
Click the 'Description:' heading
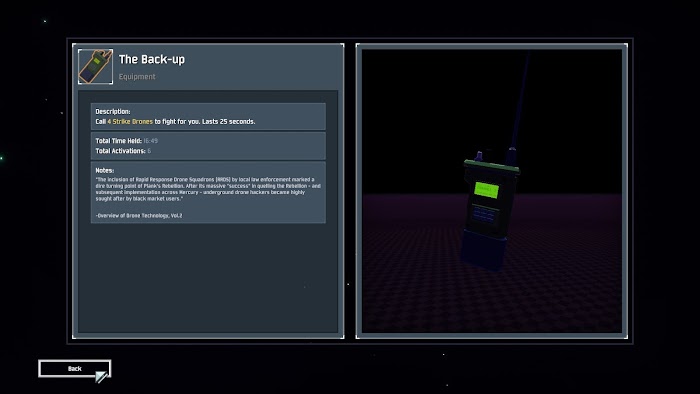tap(113, 112)
